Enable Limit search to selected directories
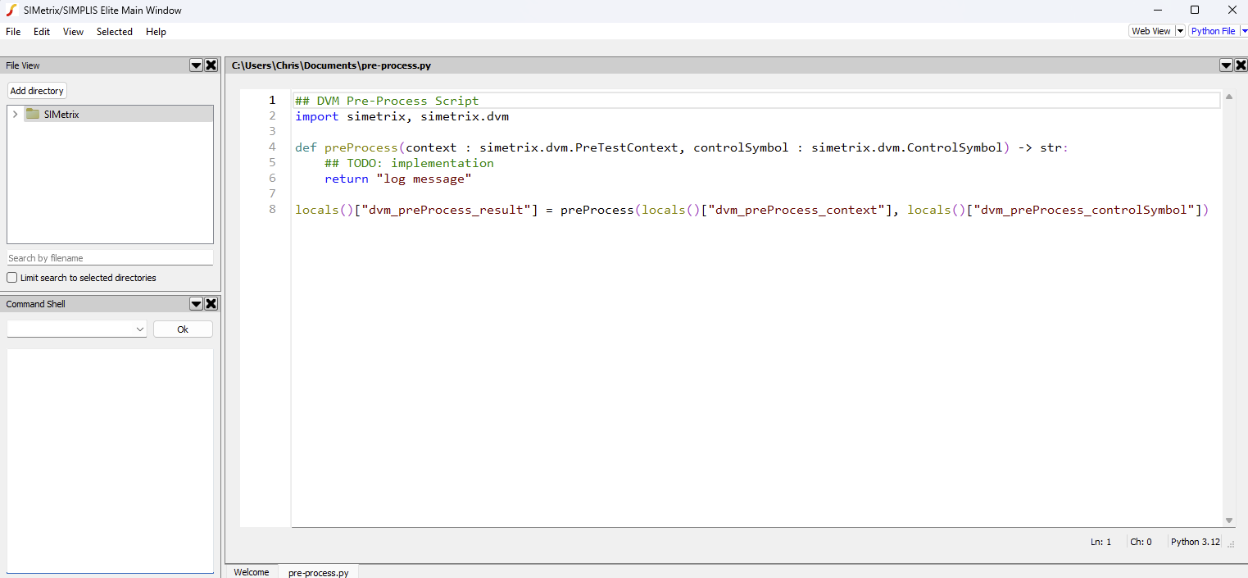 pos(11,277)
